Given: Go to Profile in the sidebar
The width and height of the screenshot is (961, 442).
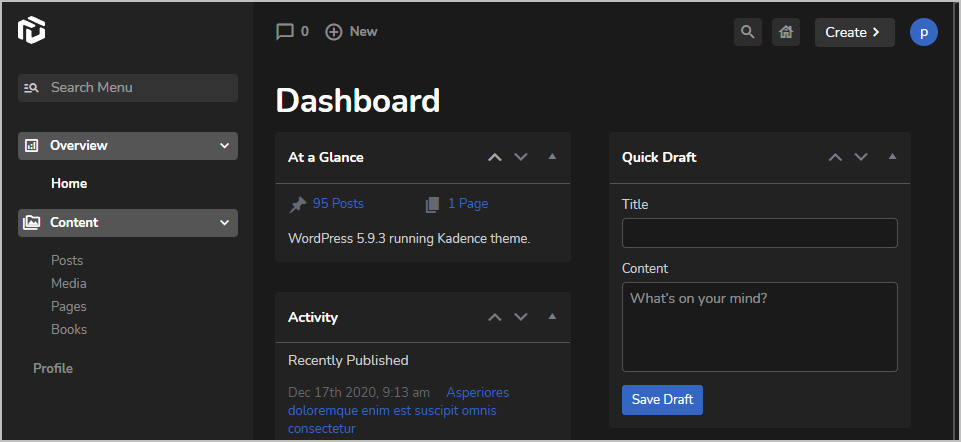Looking at the screenshot, I should click(x=53, y=368).
